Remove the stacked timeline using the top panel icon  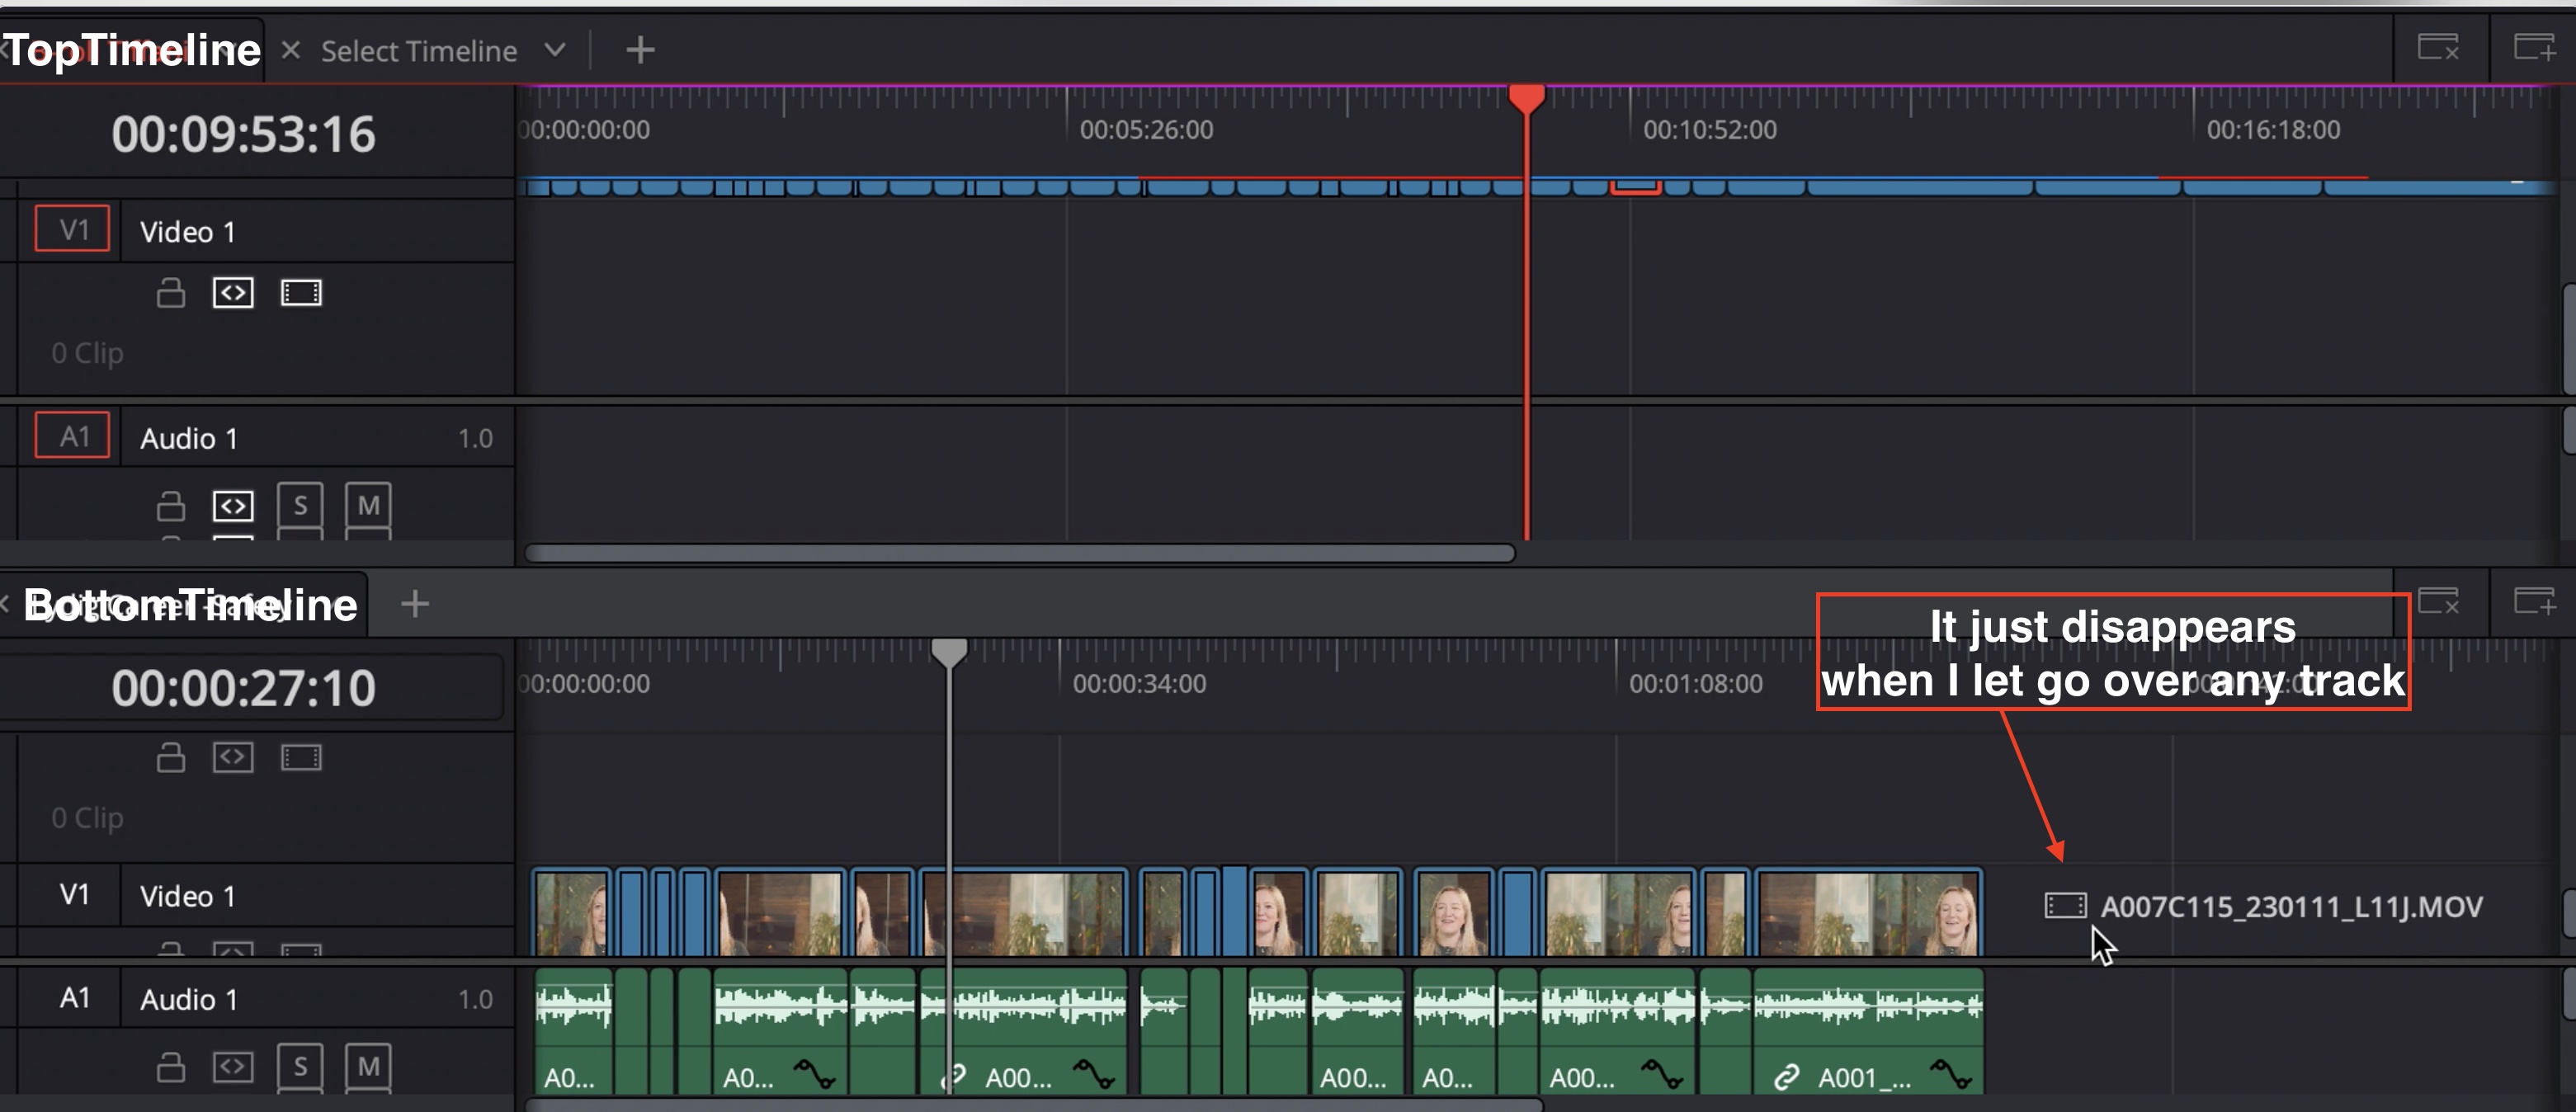pos(2438,47)
